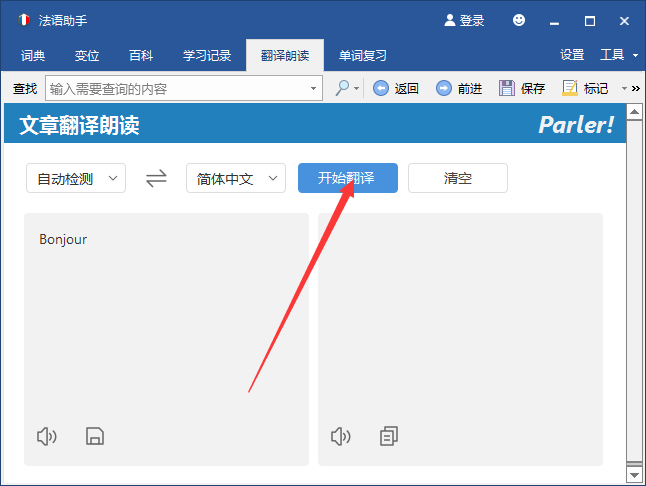Image resolution: width=646 pixels, height=486 pixels.
Task: Show more toolbar items with » chevron
Action: [x=636, y=88]
